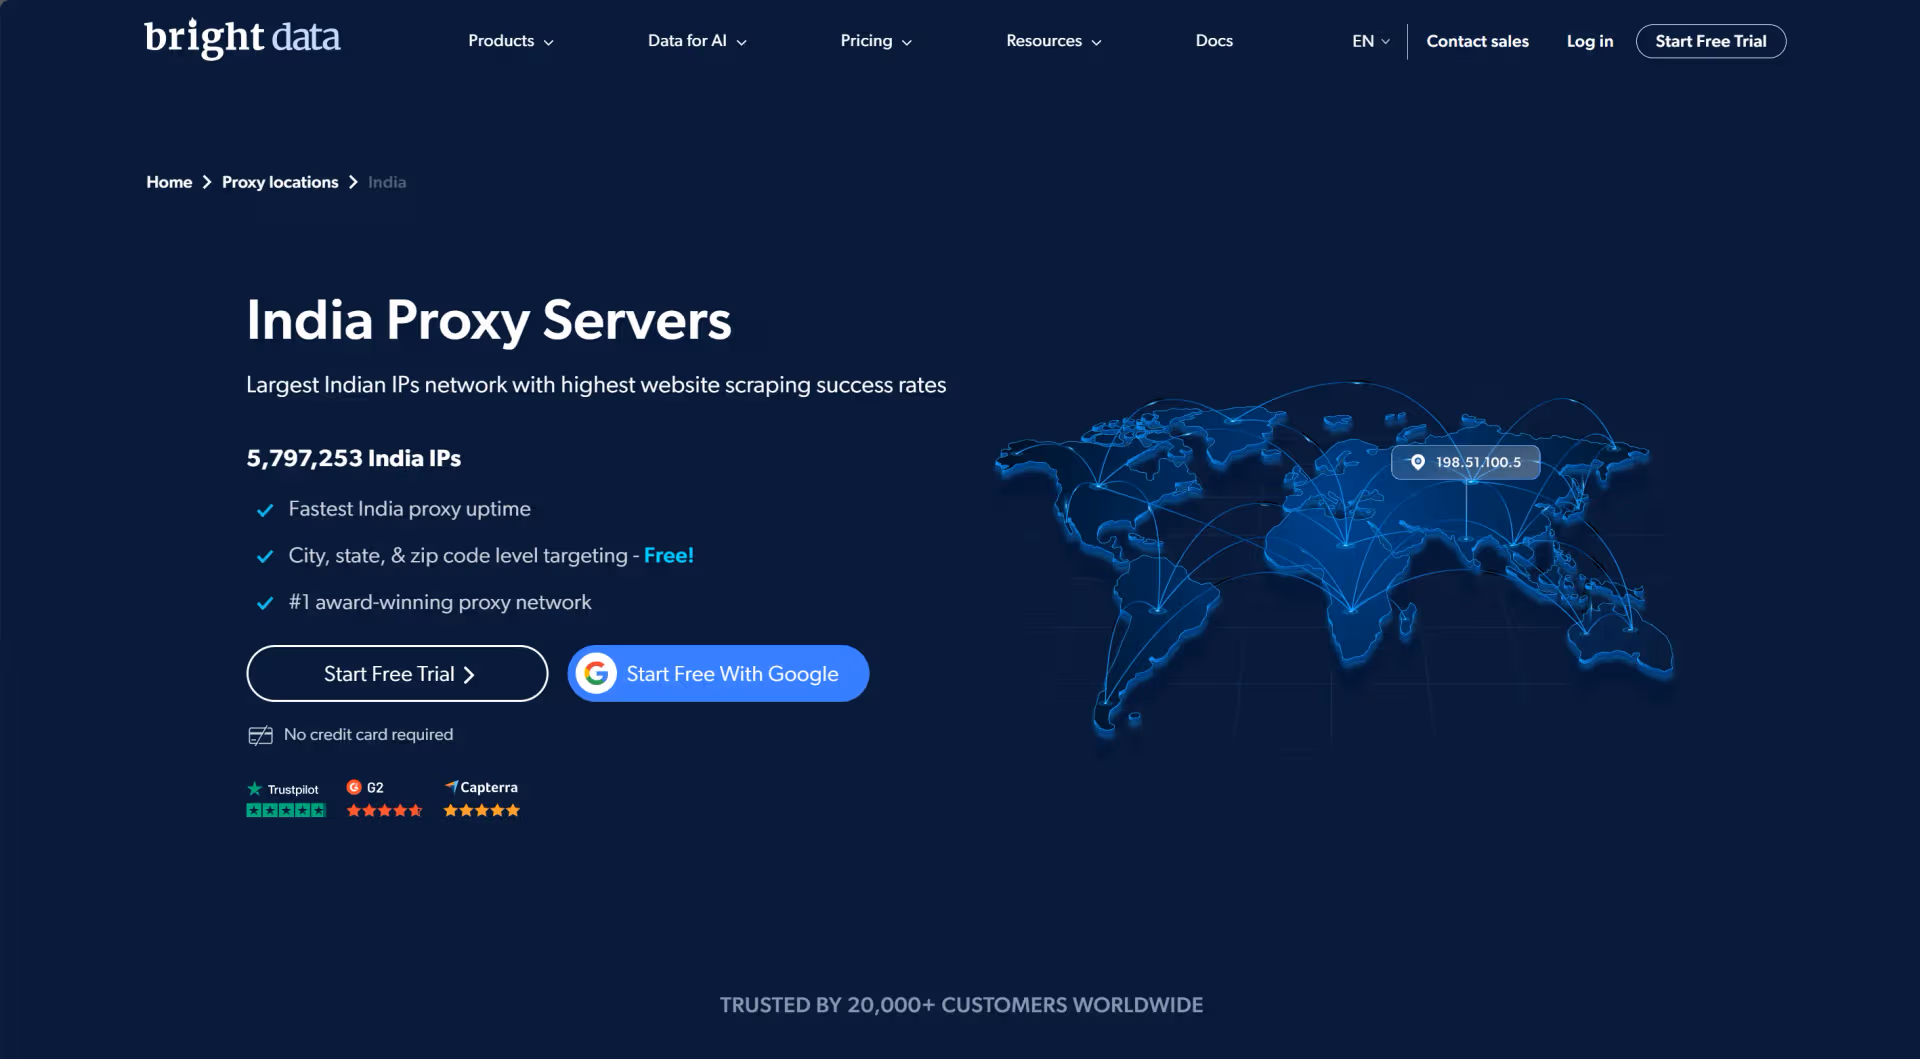The image size is (1920, 1059).
Task: Click the checkmark beside 'Fastest India proxy uptime'
Action: (265, 510)
